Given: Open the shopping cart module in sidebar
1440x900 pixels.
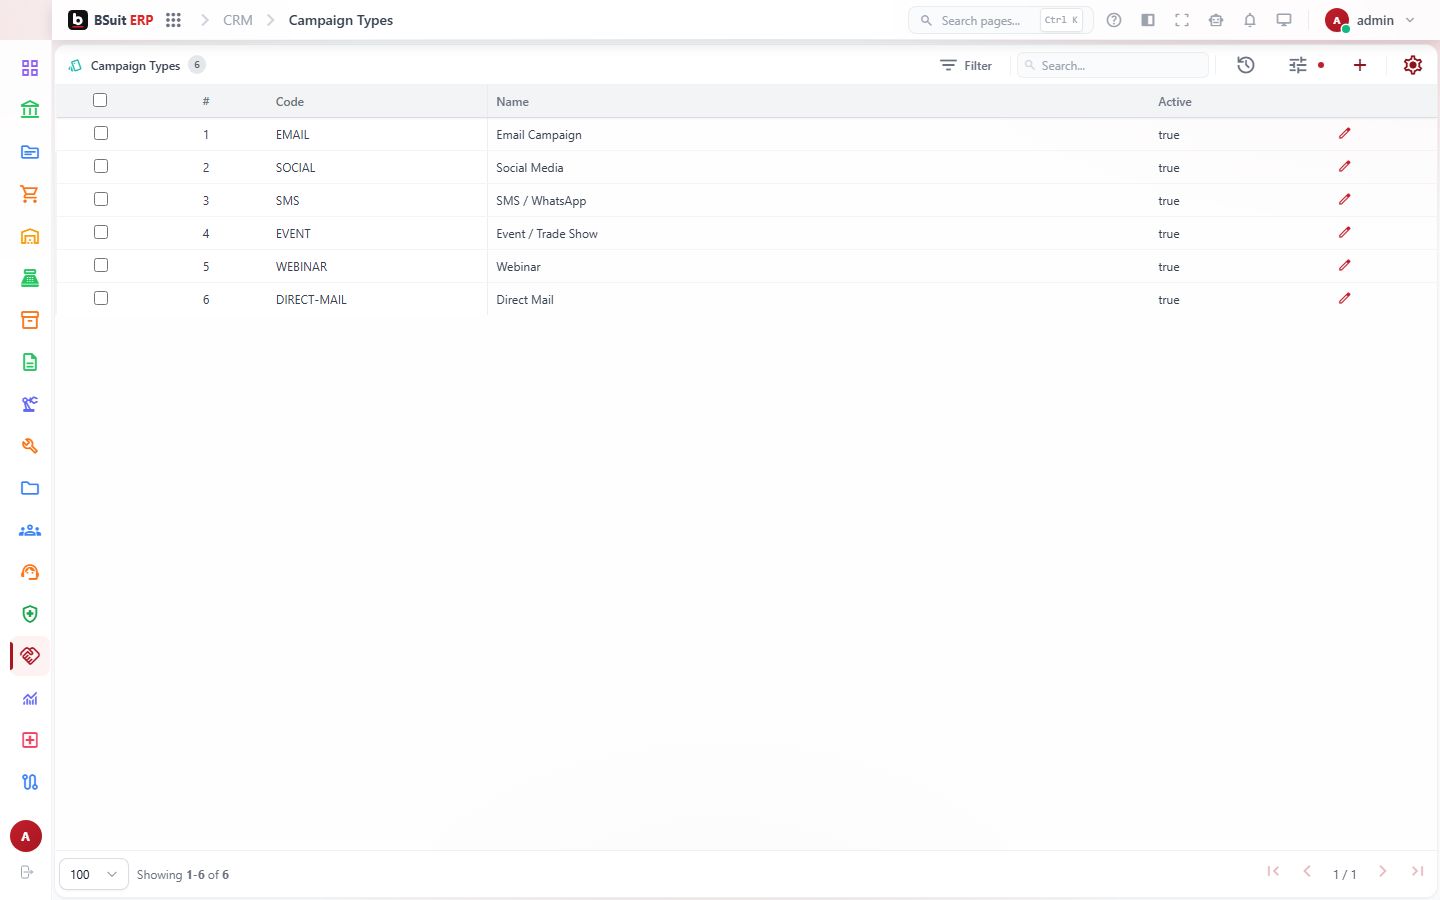Looking at the screenshot, I should (30, 194).
